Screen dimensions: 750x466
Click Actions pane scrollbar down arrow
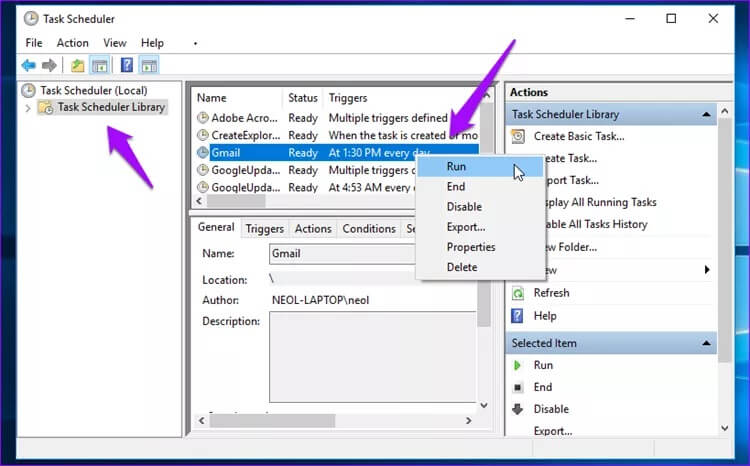725,428
